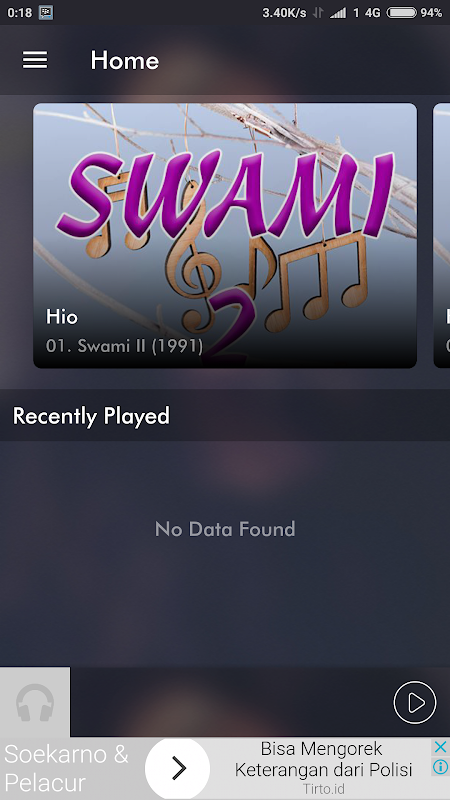This screenshot has width=450, height=800.
Task: Open the ad info icon
Action: [440, 766]
